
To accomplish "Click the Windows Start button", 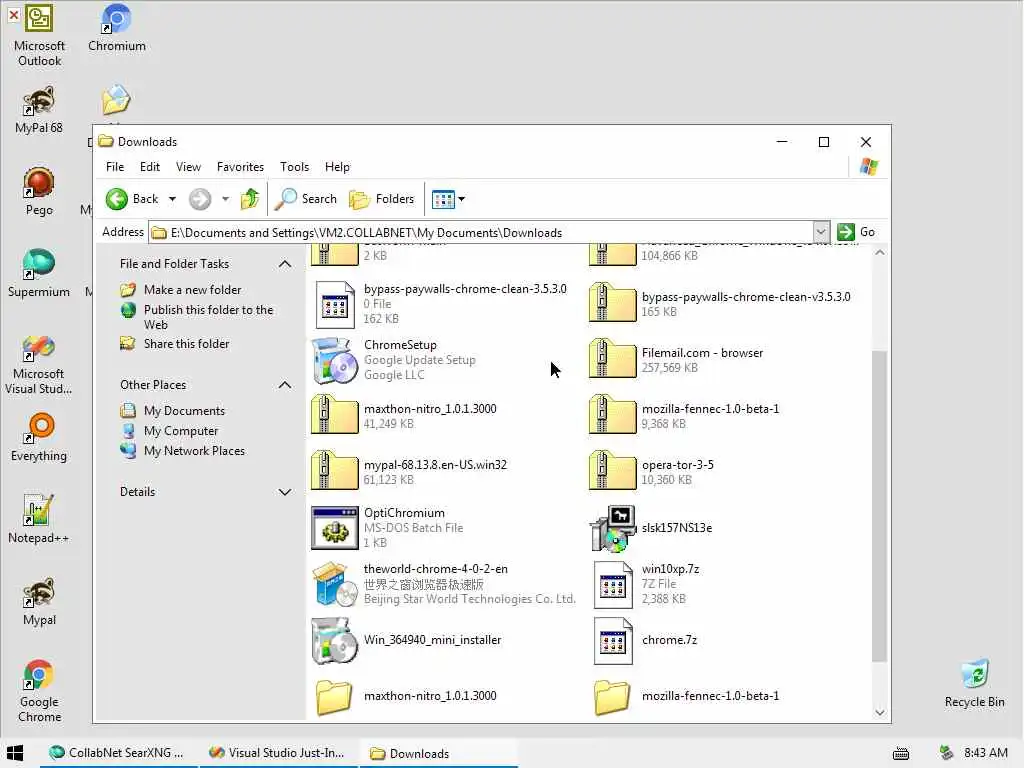I will (15, 753).
